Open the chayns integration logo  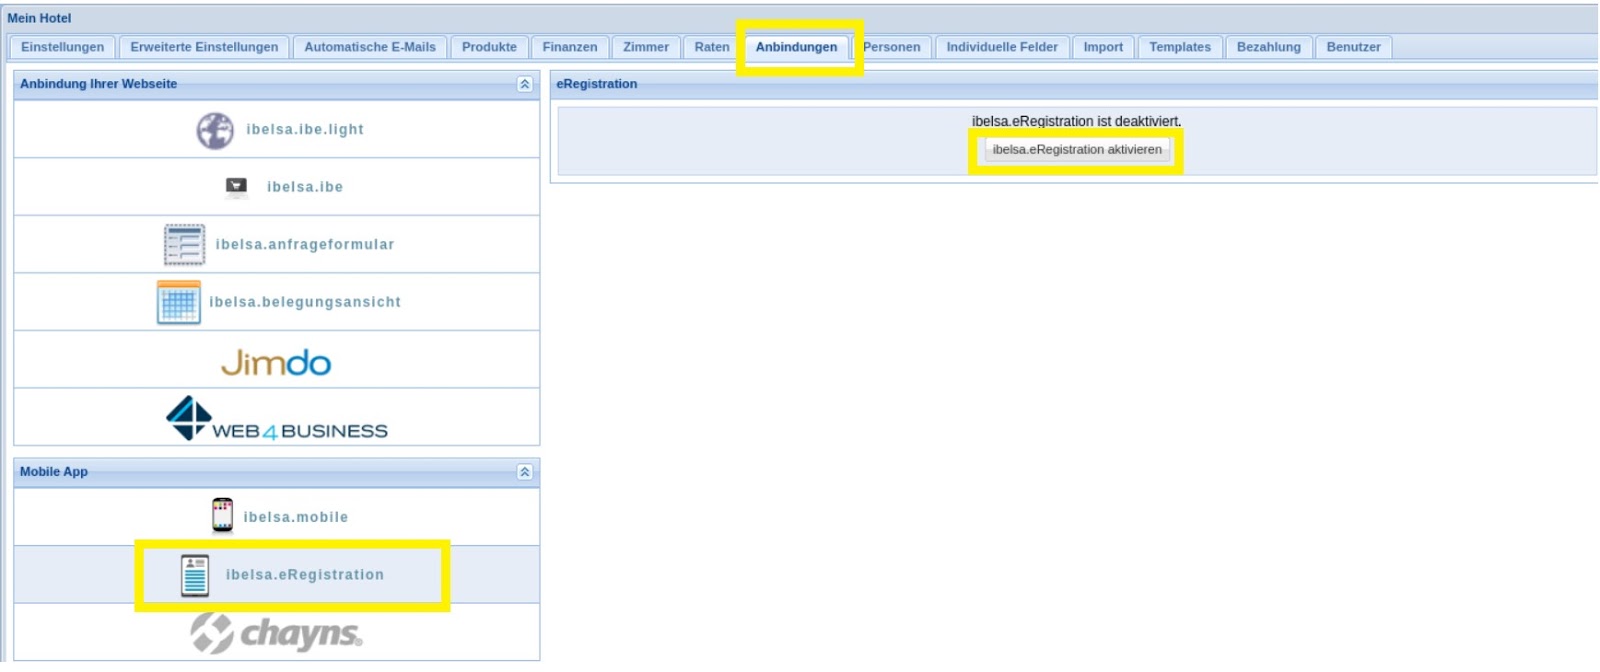click(x=276, y=633)
